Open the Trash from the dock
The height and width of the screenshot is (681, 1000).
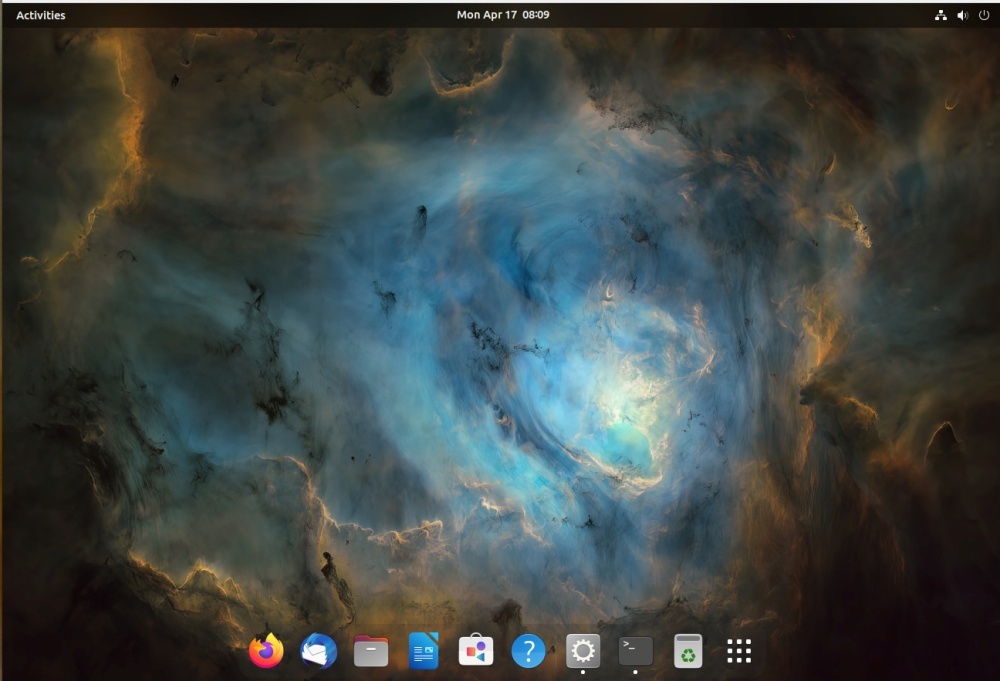(688, 651)
